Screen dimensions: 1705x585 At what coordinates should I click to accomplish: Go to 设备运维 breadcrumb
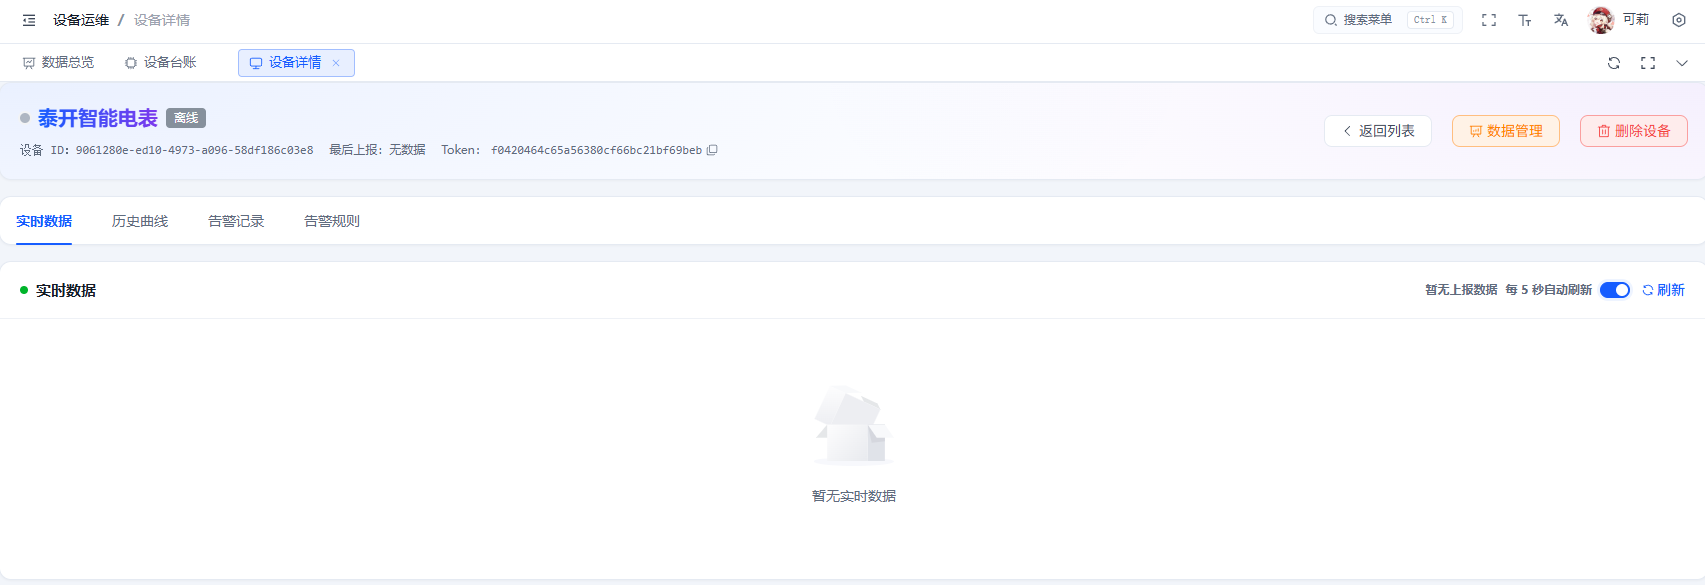pyautogui.click(x=81, y=20)
